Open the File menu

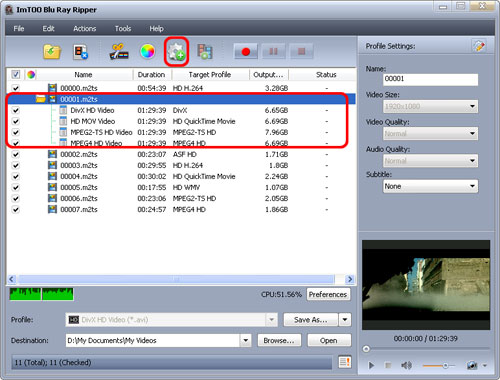click(19, 29)
